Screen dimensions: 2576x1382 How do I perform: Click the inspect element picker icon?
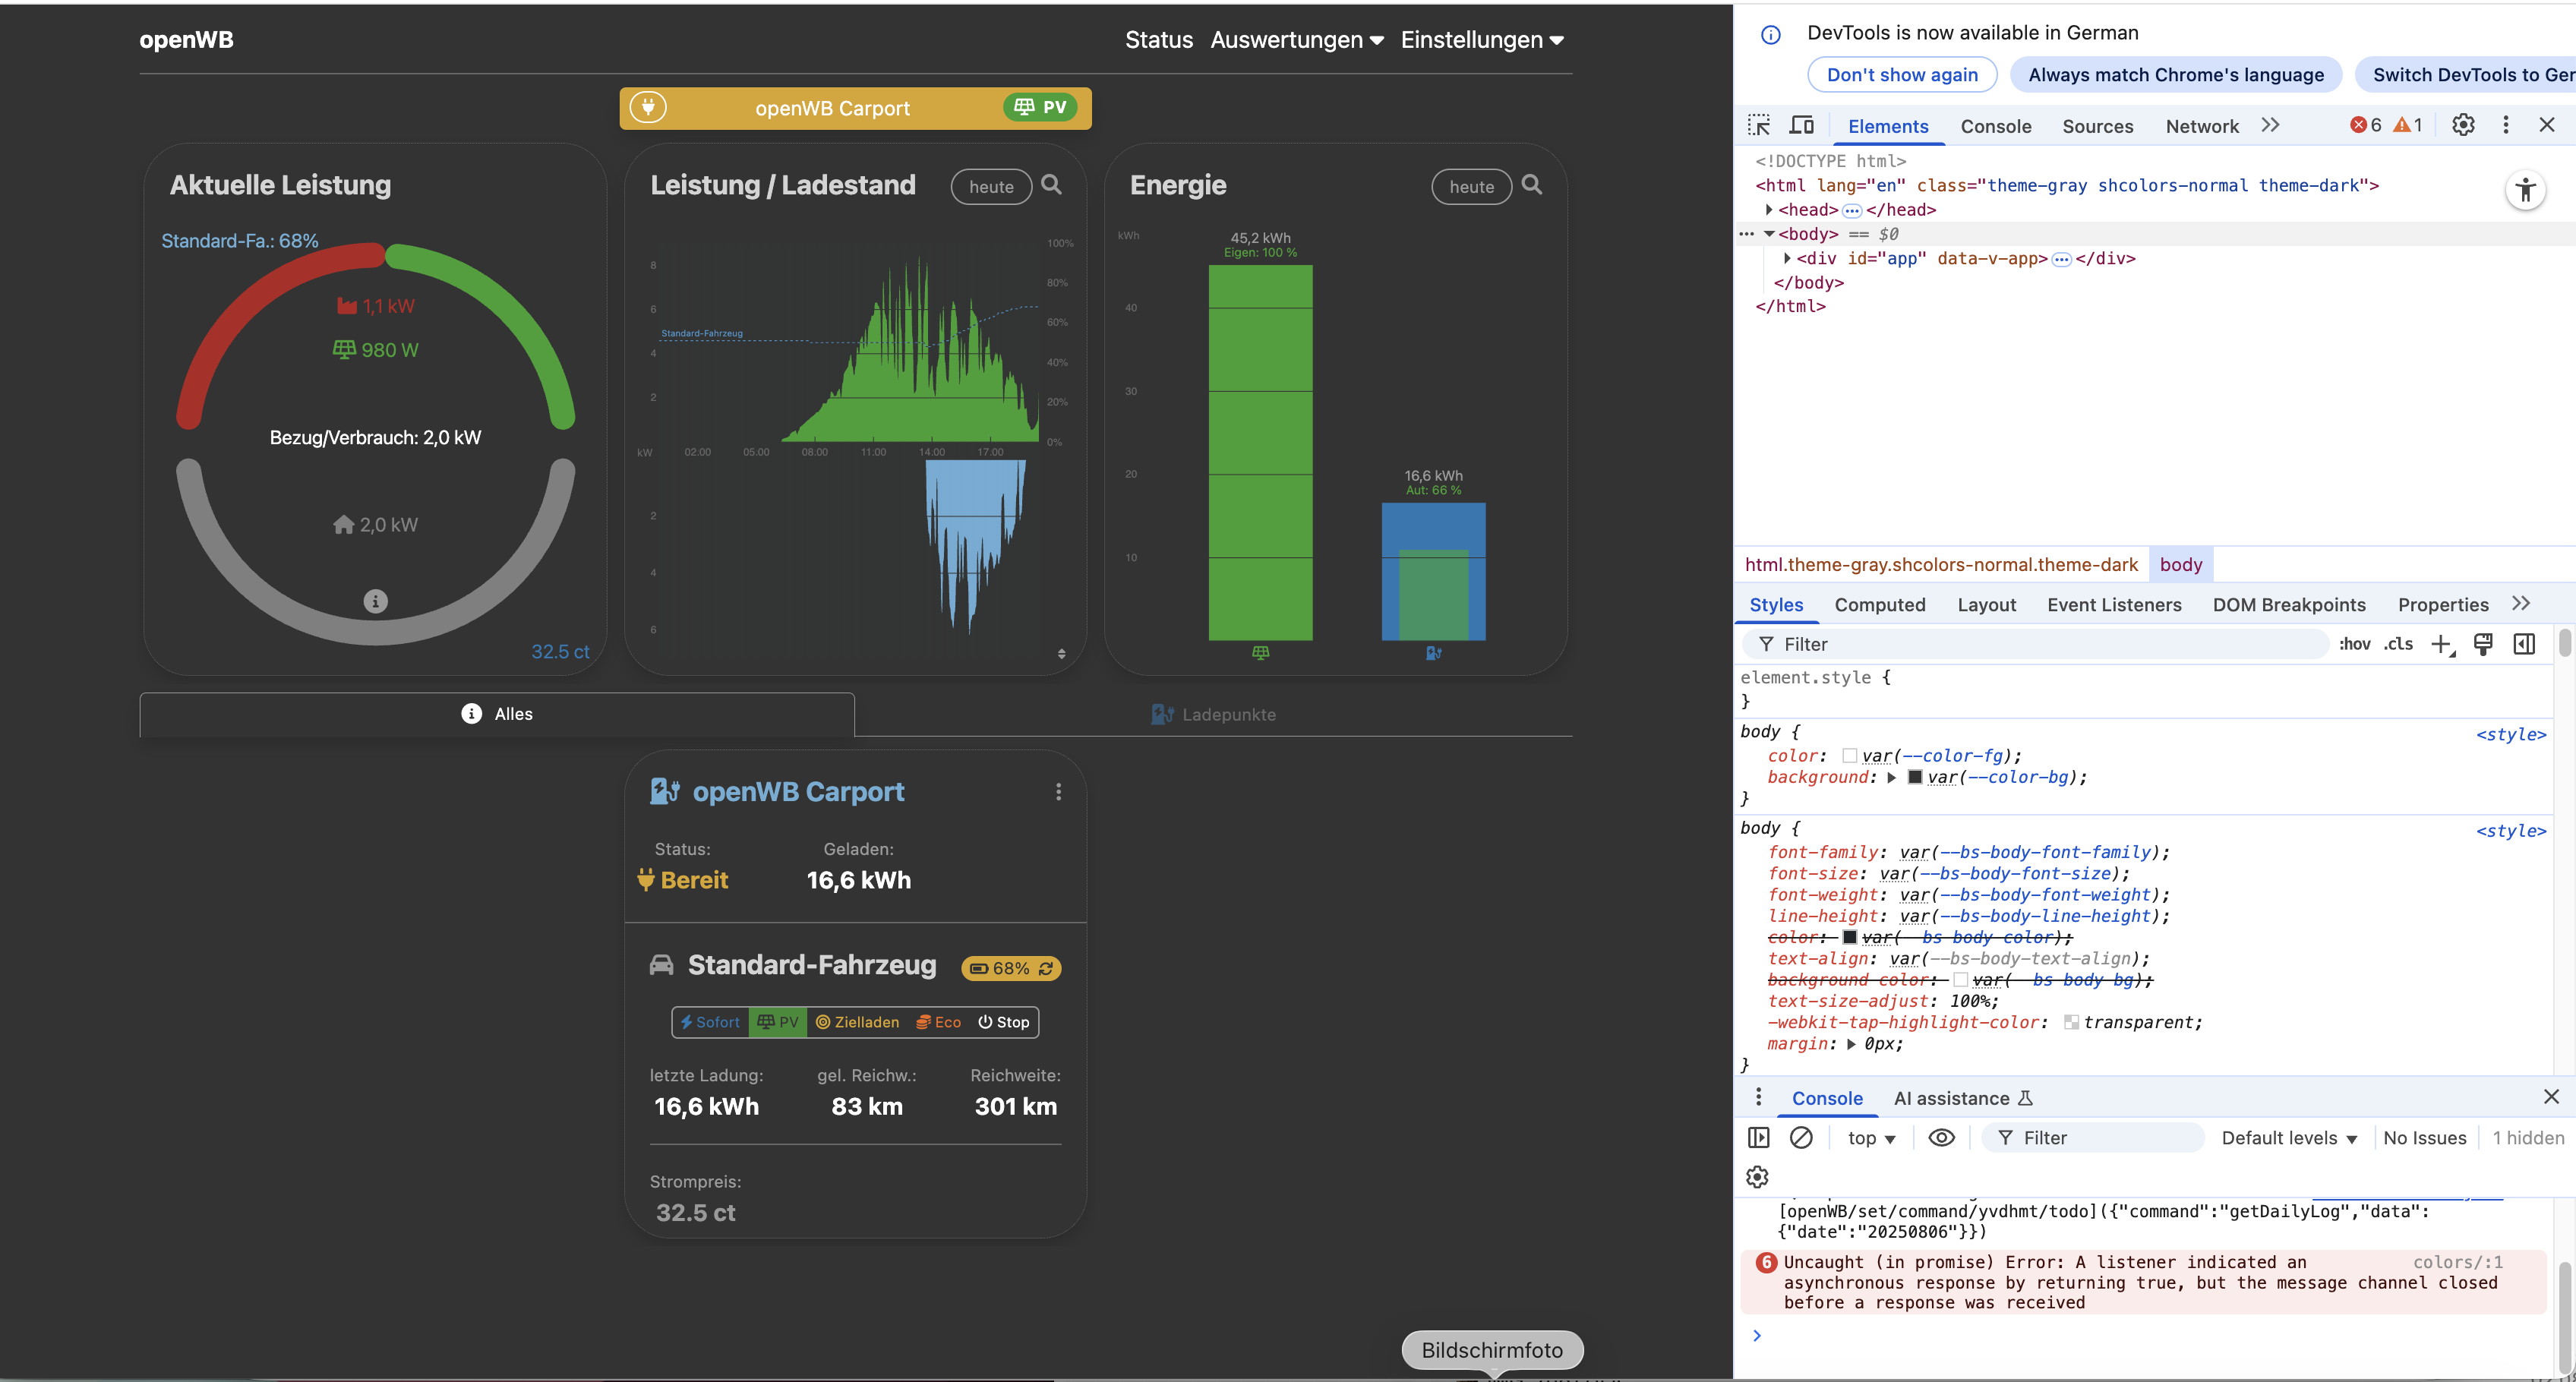[x=1759, y=125]
